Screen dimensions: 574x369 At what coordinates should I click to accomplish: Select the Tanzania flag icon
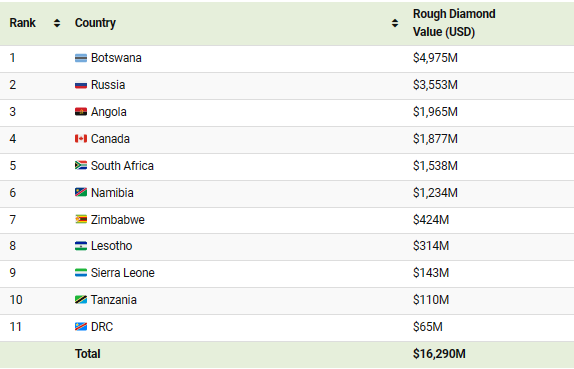click(81, 300)
